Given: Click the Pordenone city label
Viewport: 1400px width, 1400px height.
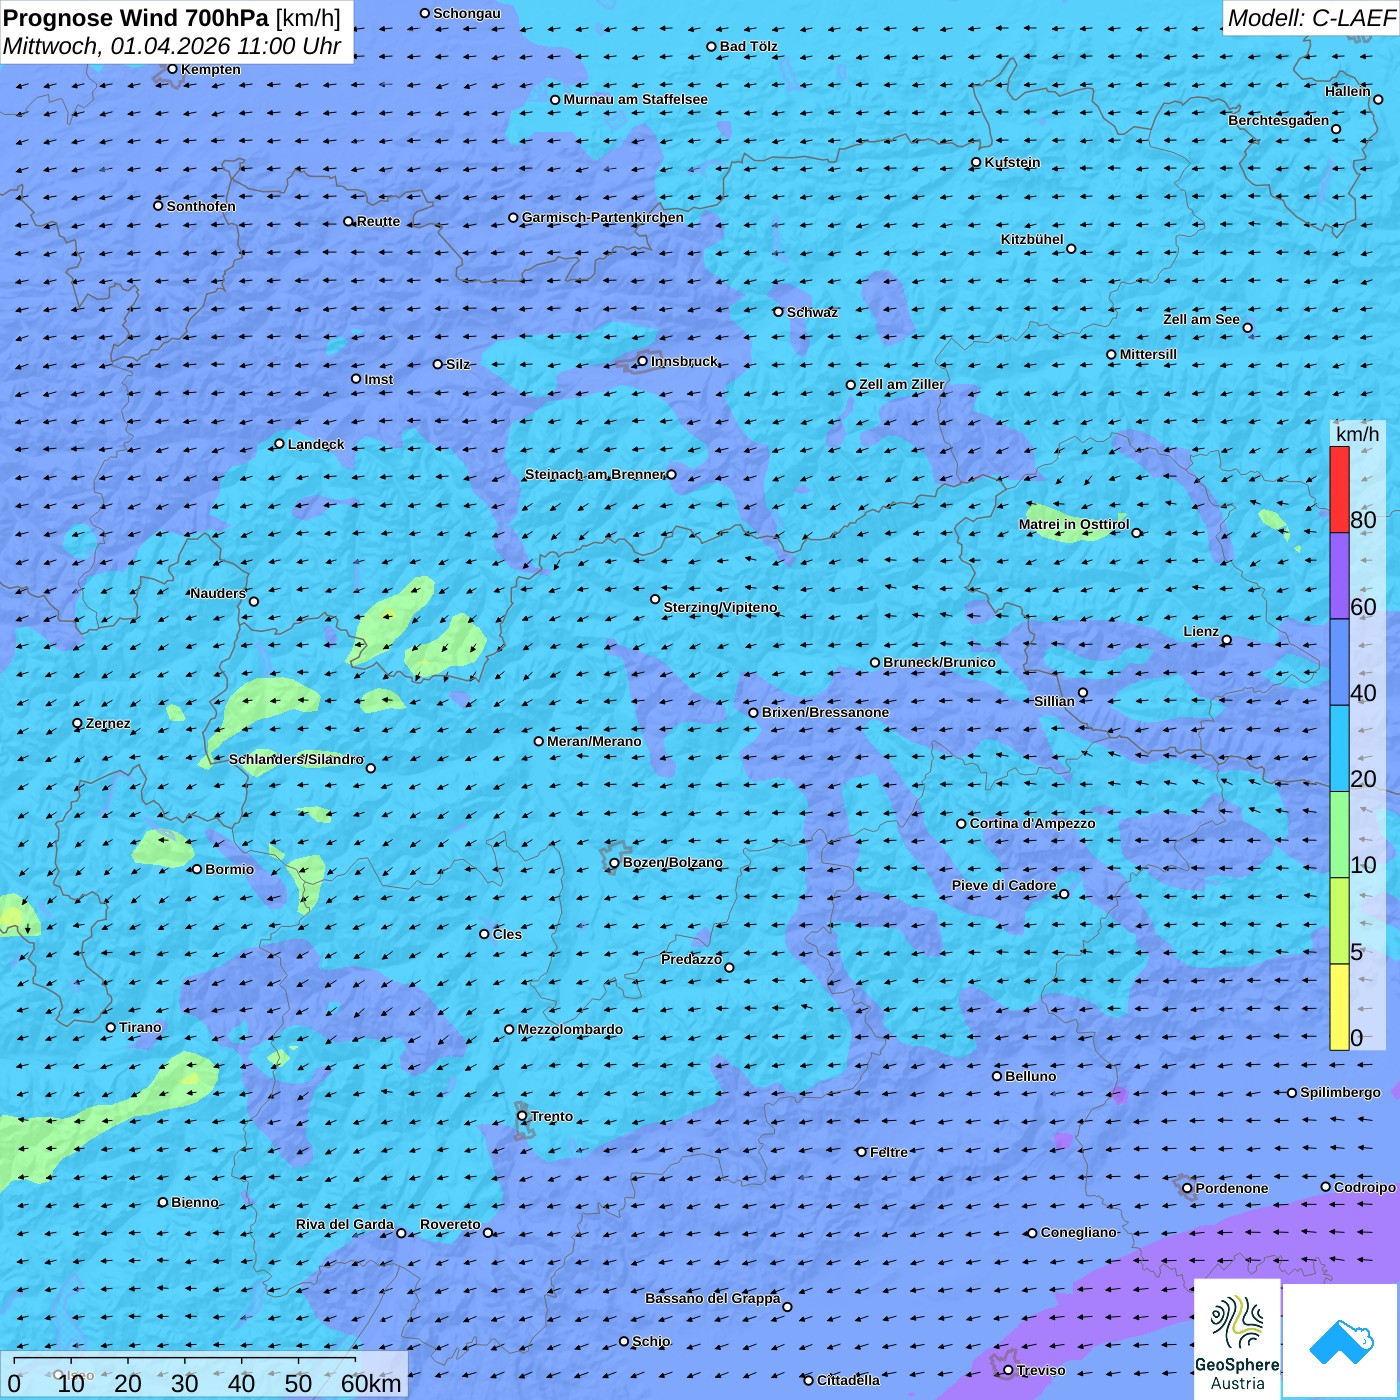Looking at the screenshot, I should (1231, 1188).
